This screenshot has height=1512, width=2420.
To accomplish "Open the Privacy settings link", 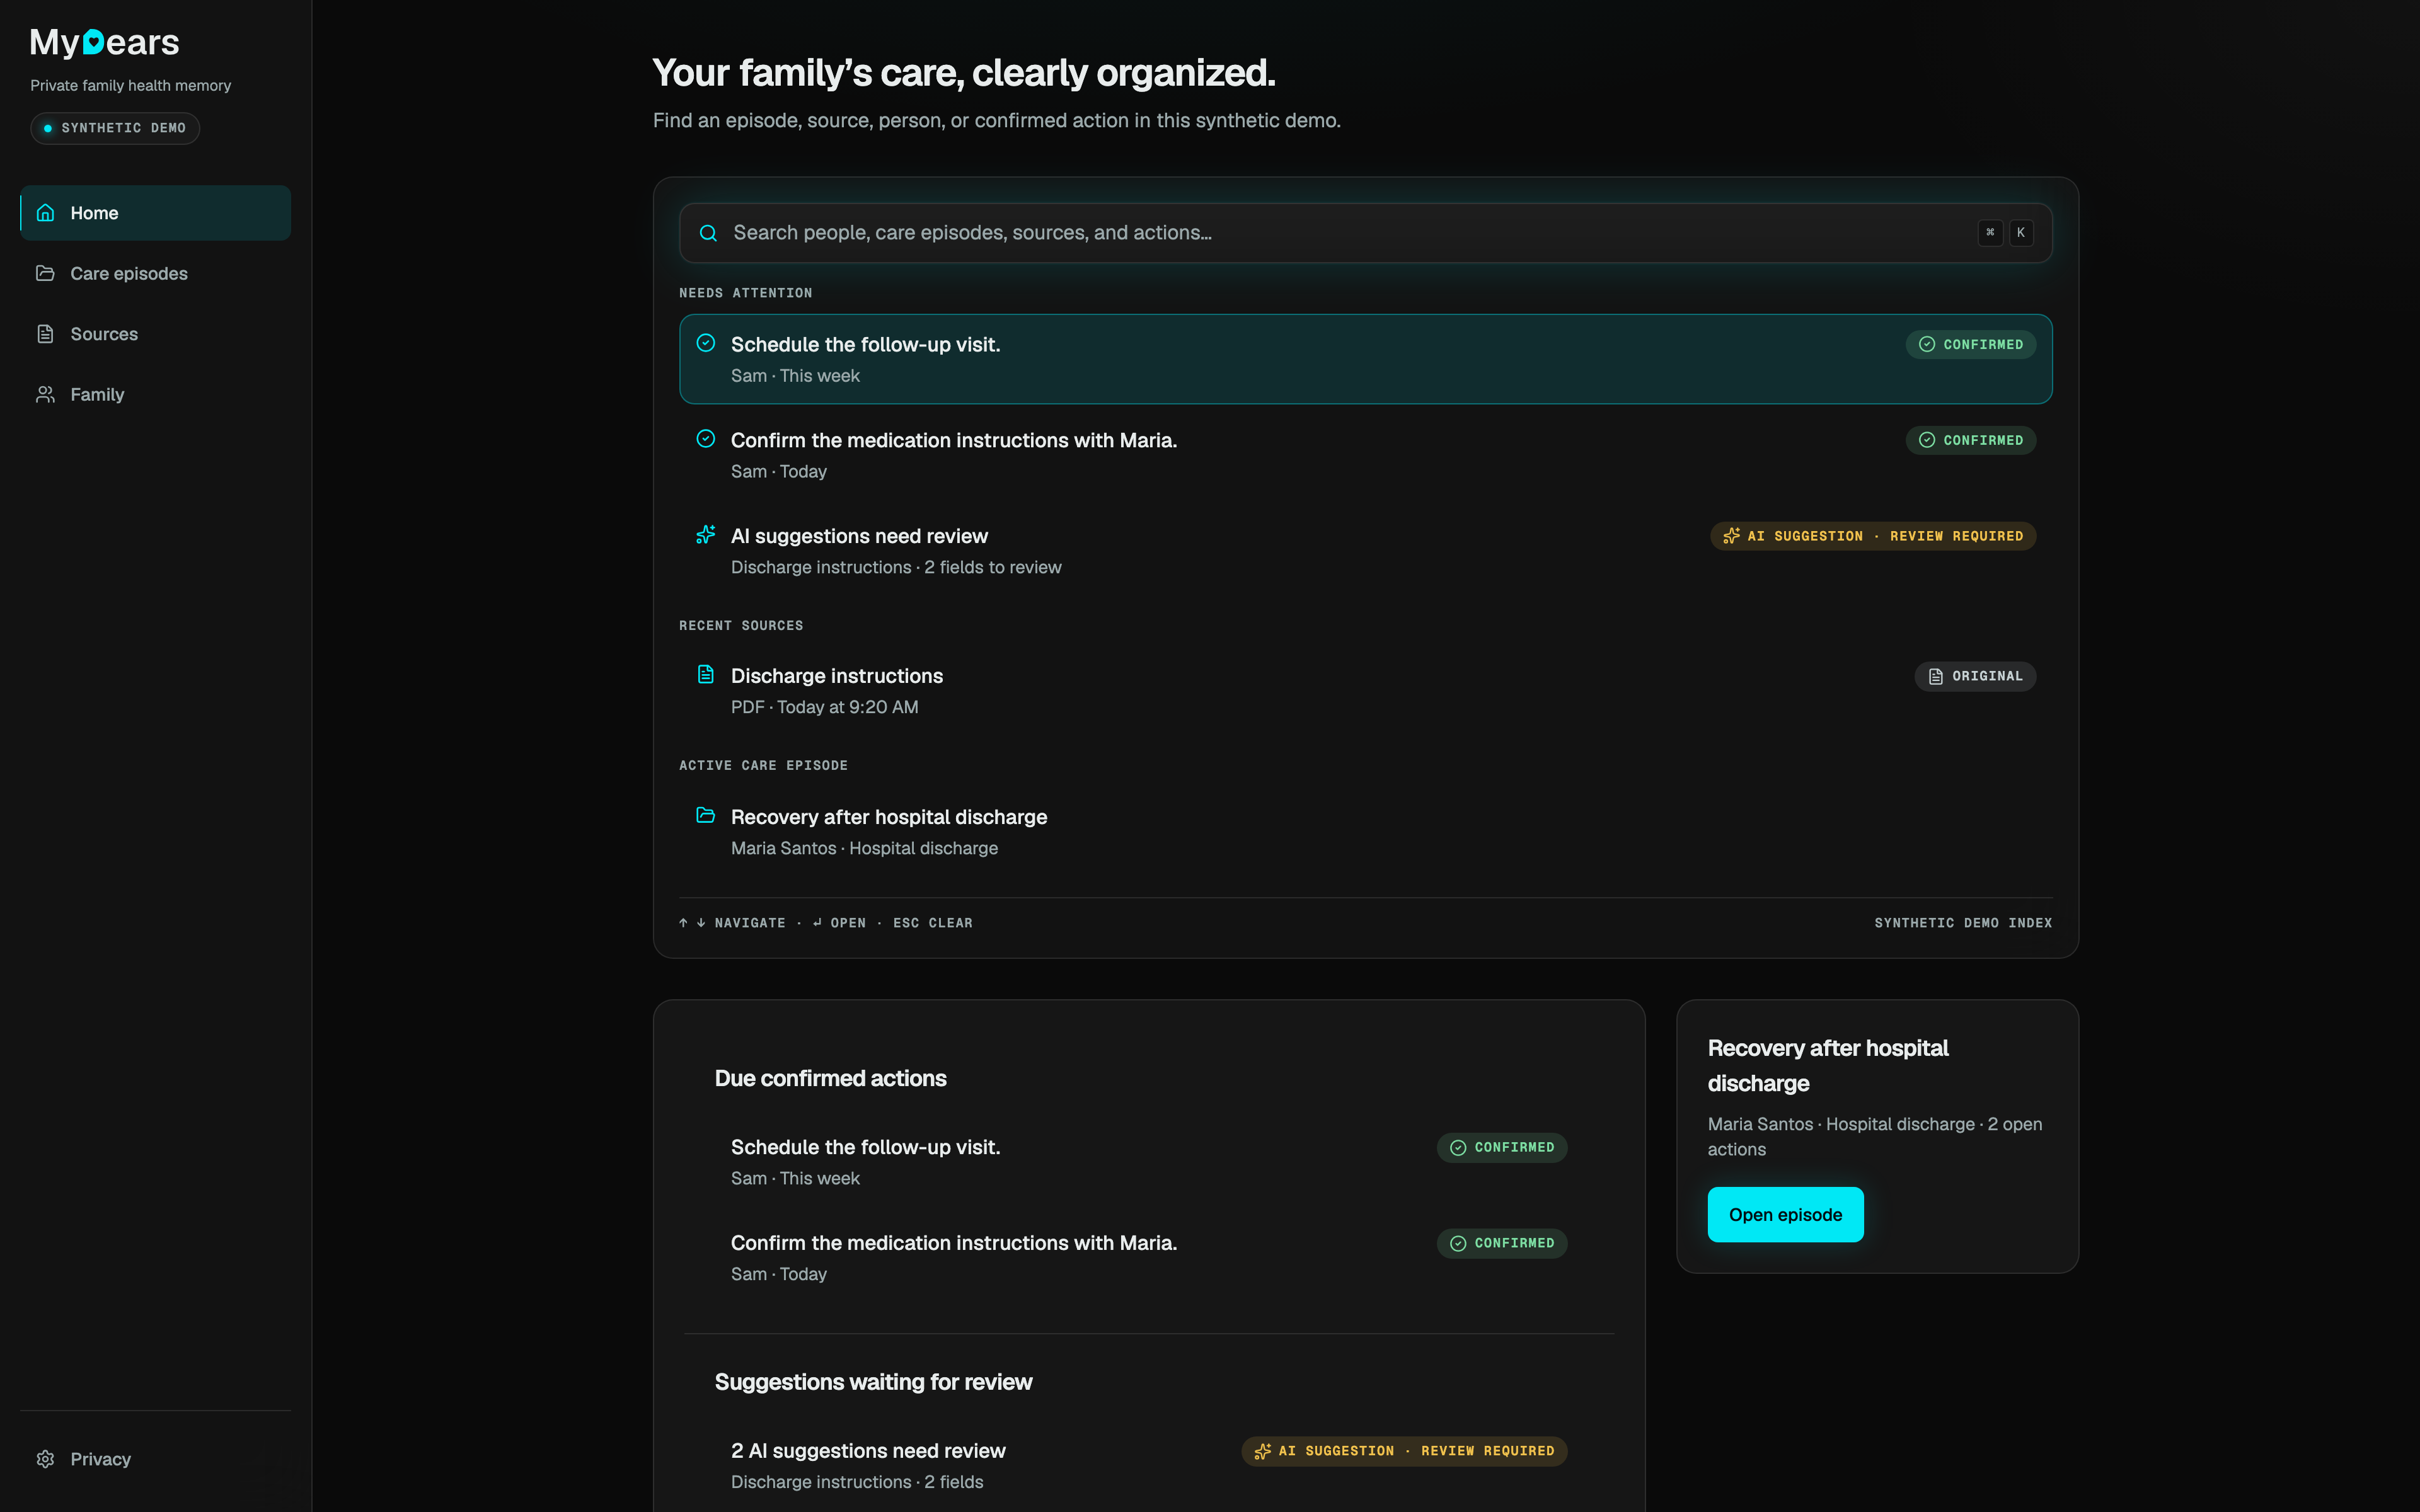I will [x=156, y=1459].
